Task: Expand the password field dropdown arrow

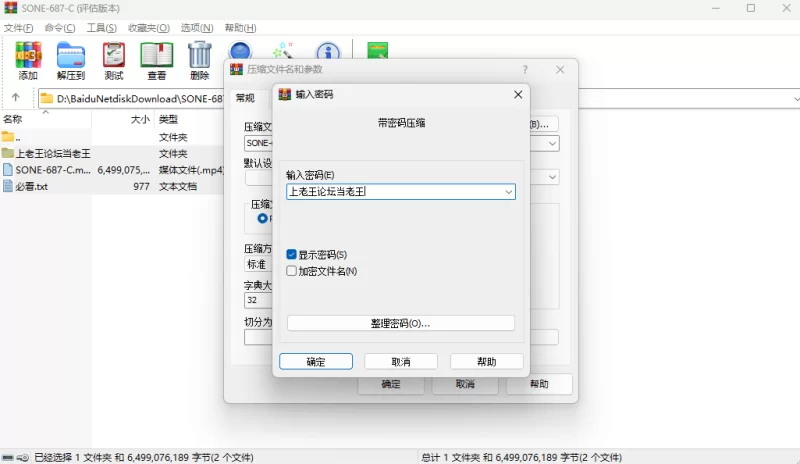Action: (x=508, y=192)
